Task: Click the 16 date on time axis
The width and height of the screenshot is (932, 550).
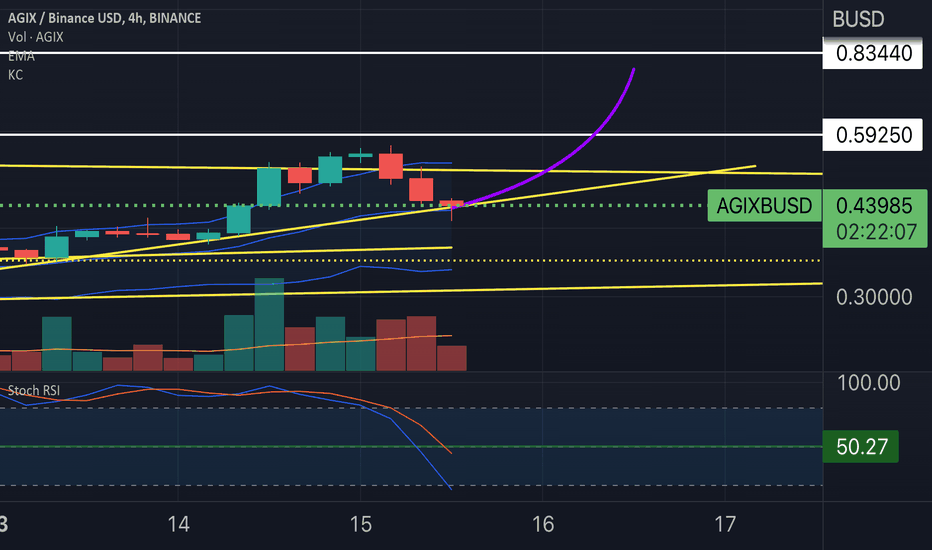Action: click(x=543, y=524)
